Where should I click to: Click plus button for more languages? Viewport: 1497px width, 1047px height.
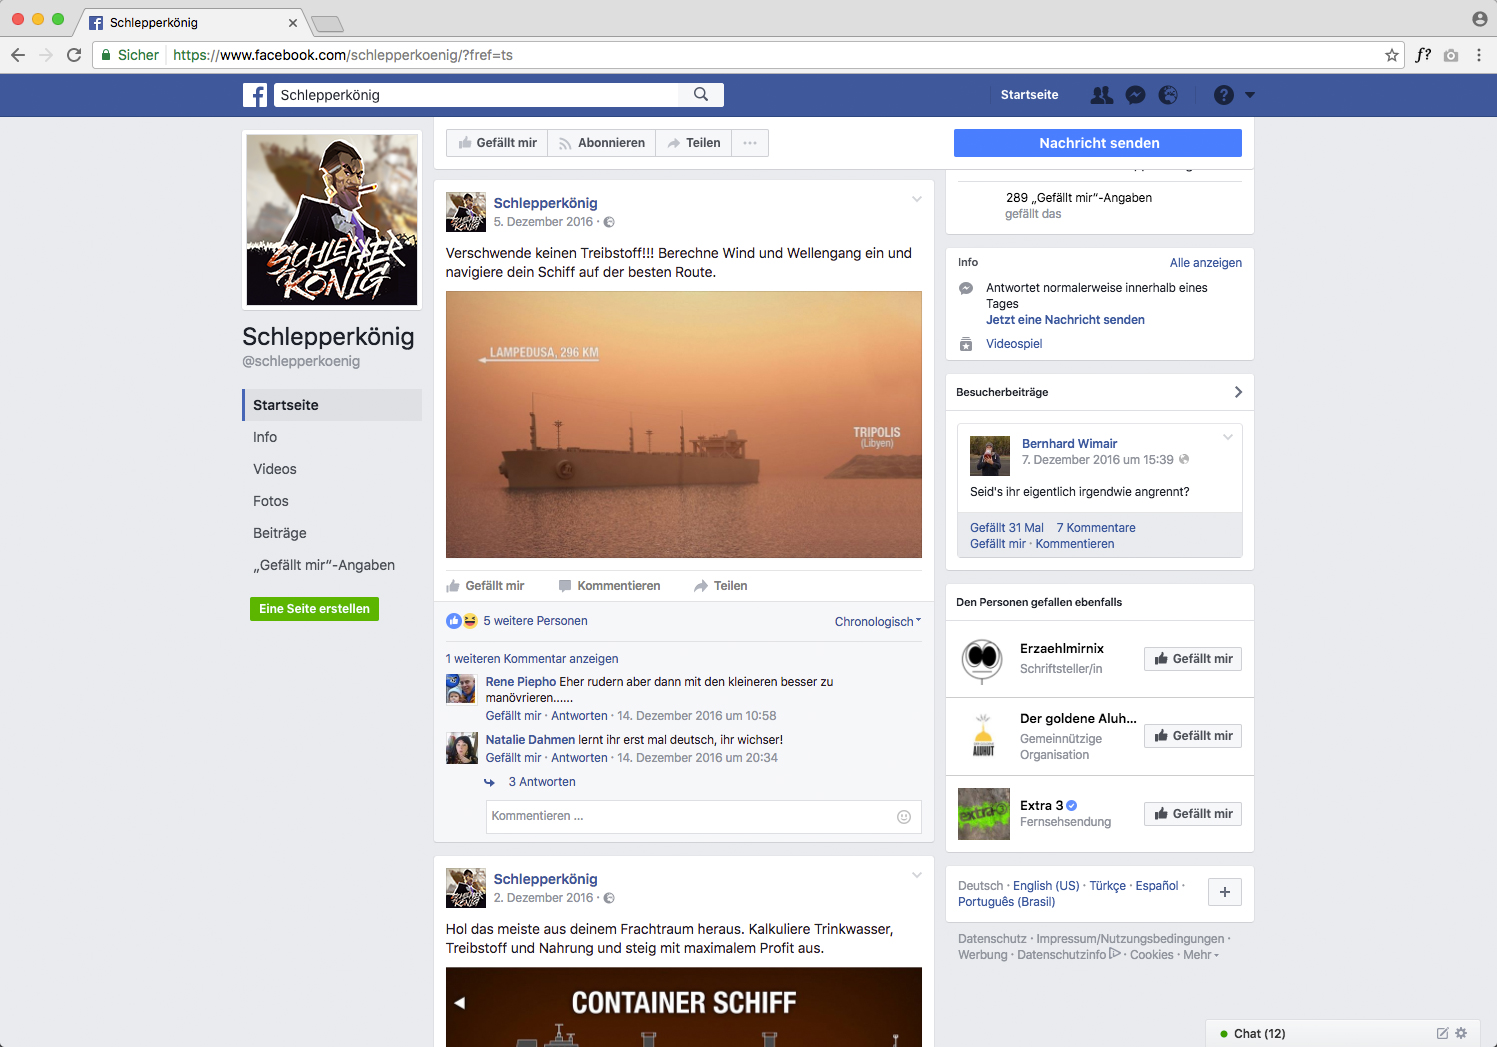tap(1225, 892)
